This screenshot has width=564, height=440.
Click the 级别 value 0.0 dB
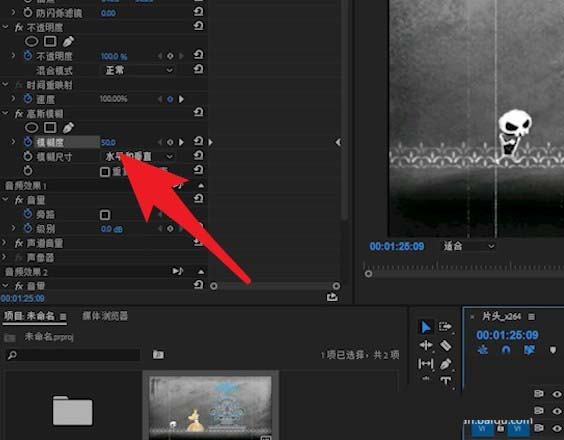tap(112, 229)
